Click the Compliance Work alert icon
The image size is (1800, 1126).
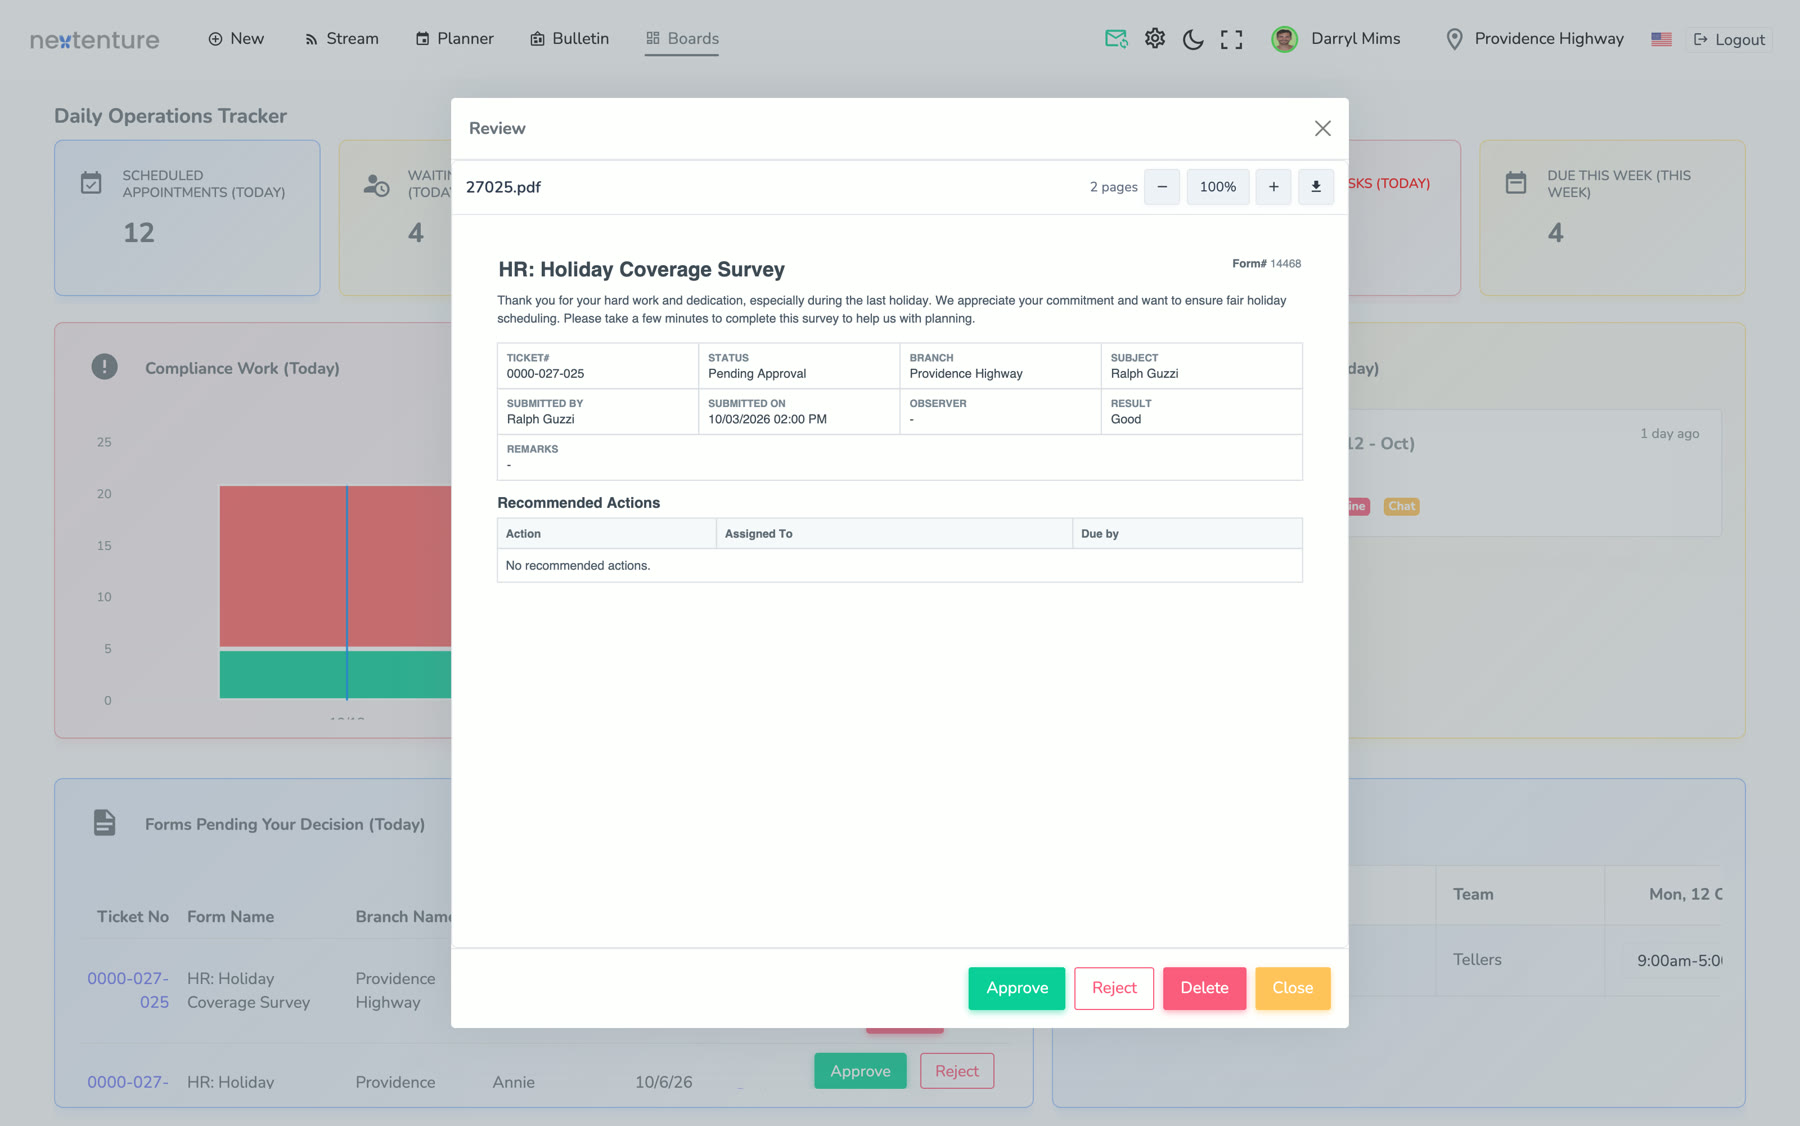104,367
